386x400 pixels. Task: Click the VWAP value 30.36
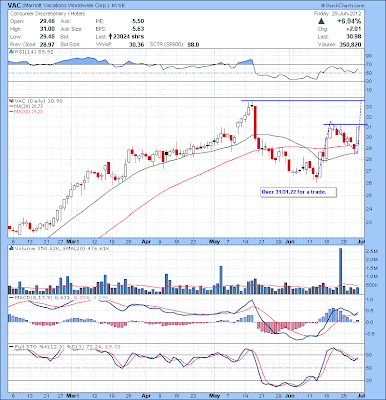point(137,44)
